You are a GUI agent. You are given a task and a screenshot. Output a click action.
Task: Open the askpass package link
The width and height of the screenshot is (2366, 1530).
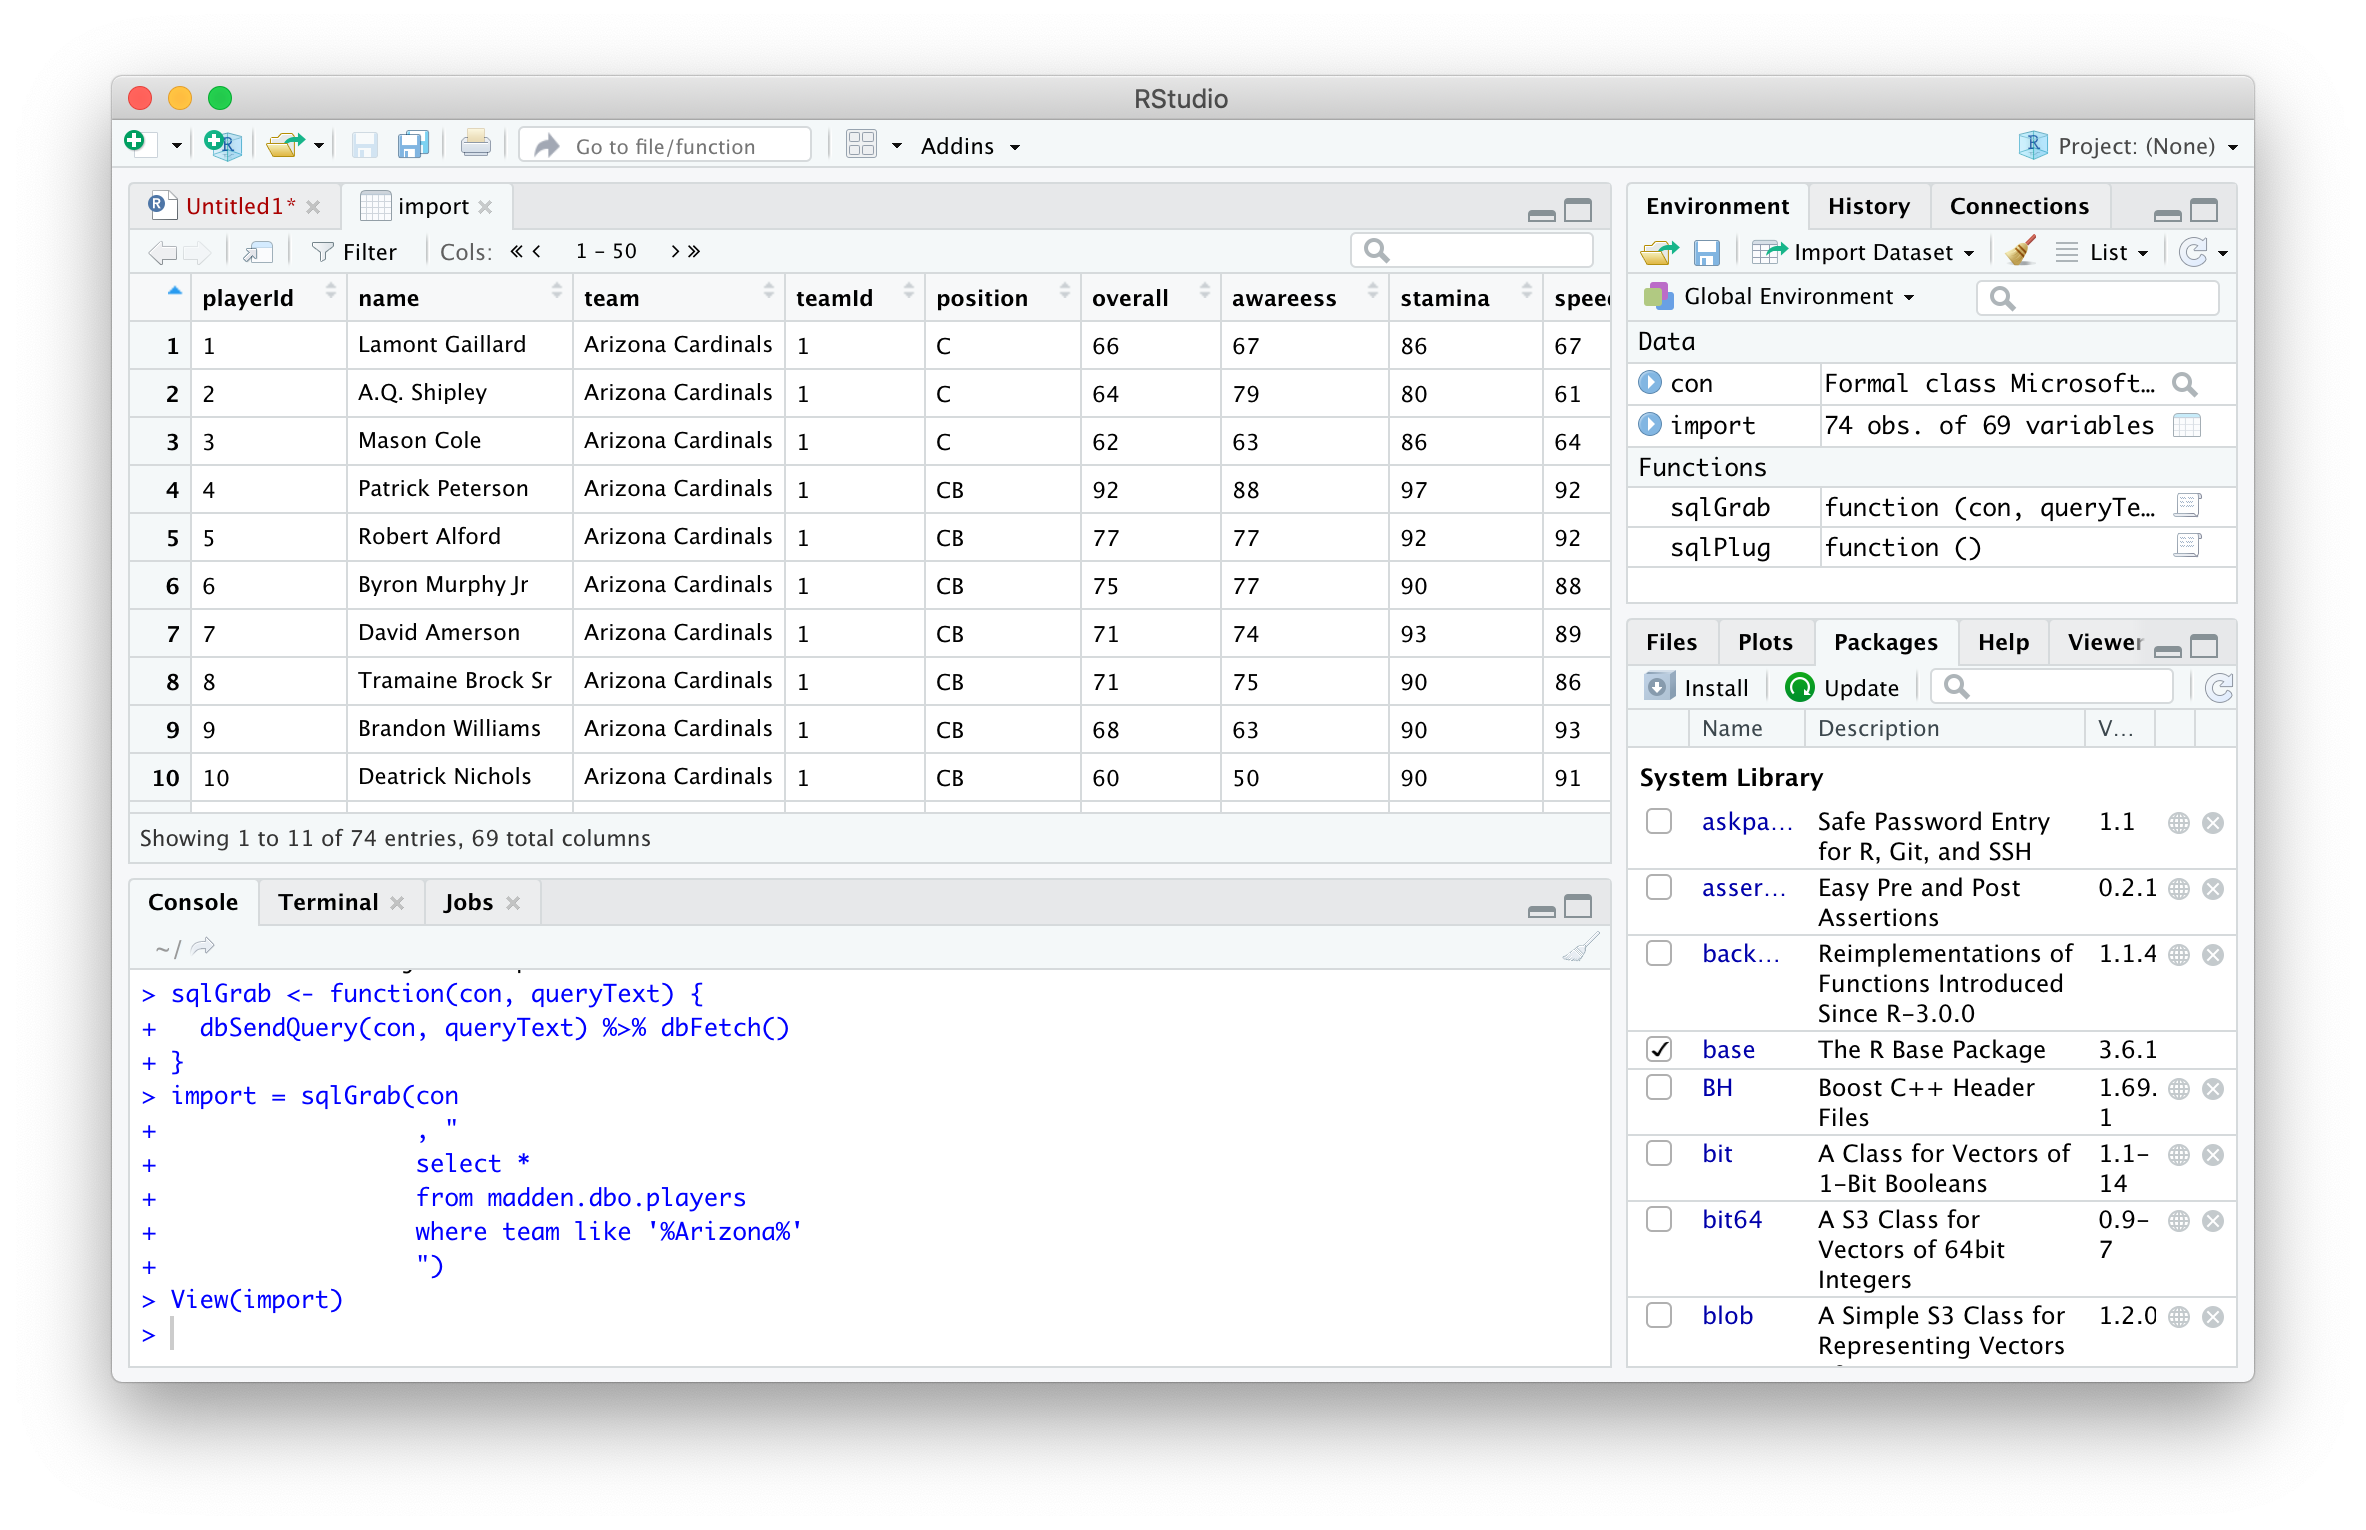pyautogui.click(x=1746, y=822)
